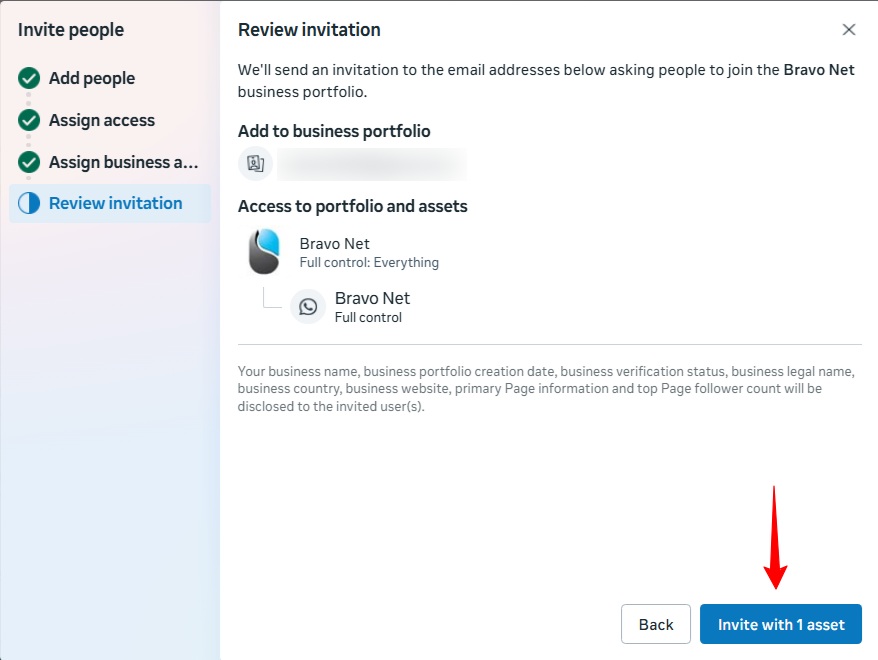
Task: Click the Bravo Net name next to WhatsApp icon
Action: tap(372, 298)
